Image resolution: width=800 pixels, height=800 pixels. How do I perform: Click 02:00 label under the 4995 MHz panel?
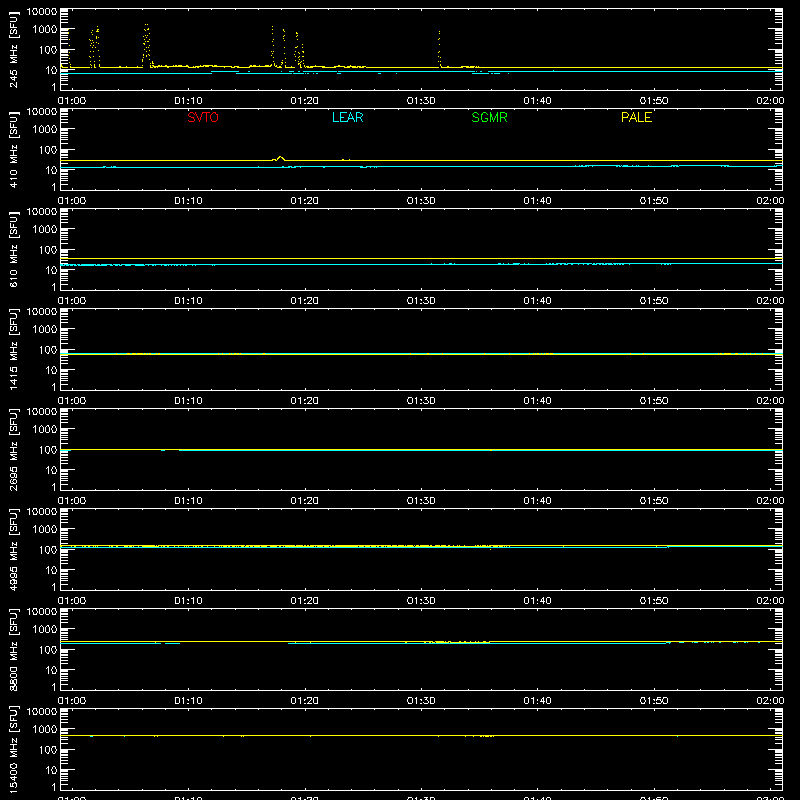(770, 601)
